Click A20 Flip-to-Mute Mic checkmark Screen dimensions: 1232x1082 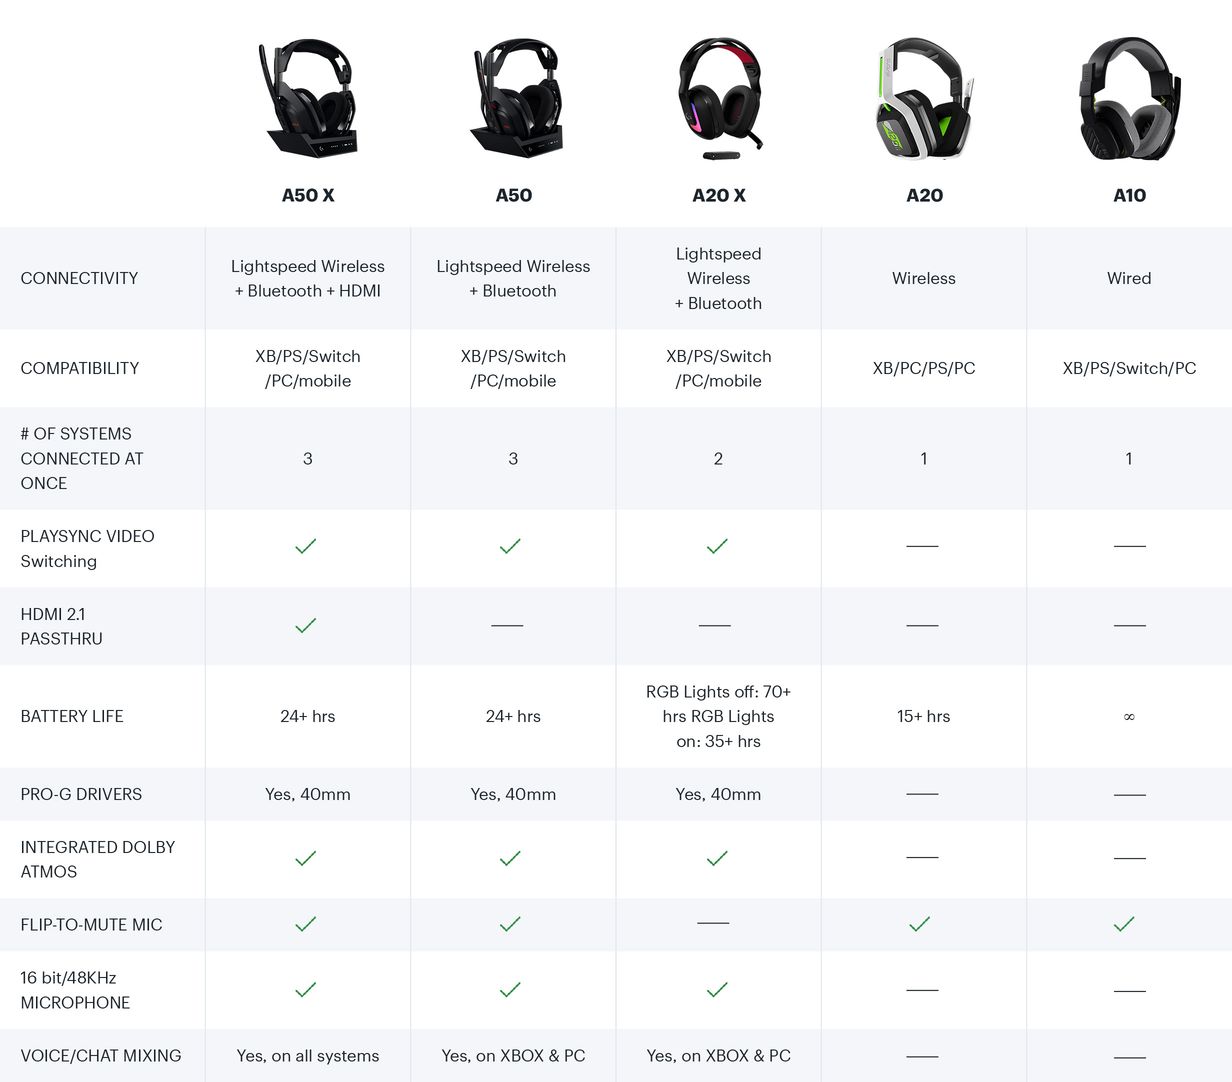(920, 924)
